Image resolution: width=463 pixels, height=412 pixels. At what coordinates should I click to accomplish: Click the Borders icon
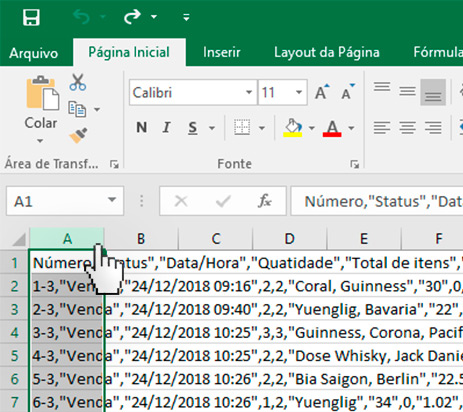coord(242,127)
